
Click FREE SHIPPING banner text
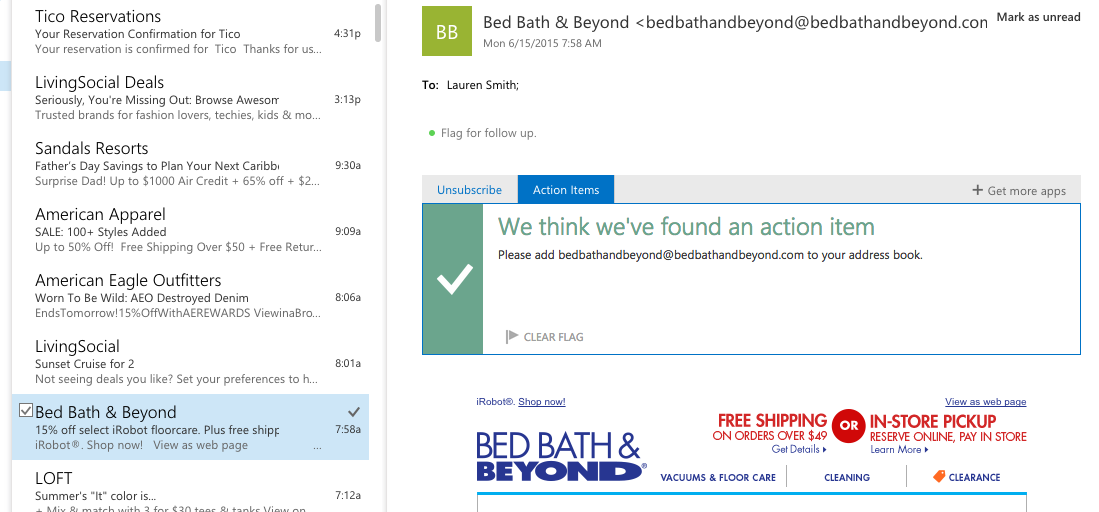[772, 421]
